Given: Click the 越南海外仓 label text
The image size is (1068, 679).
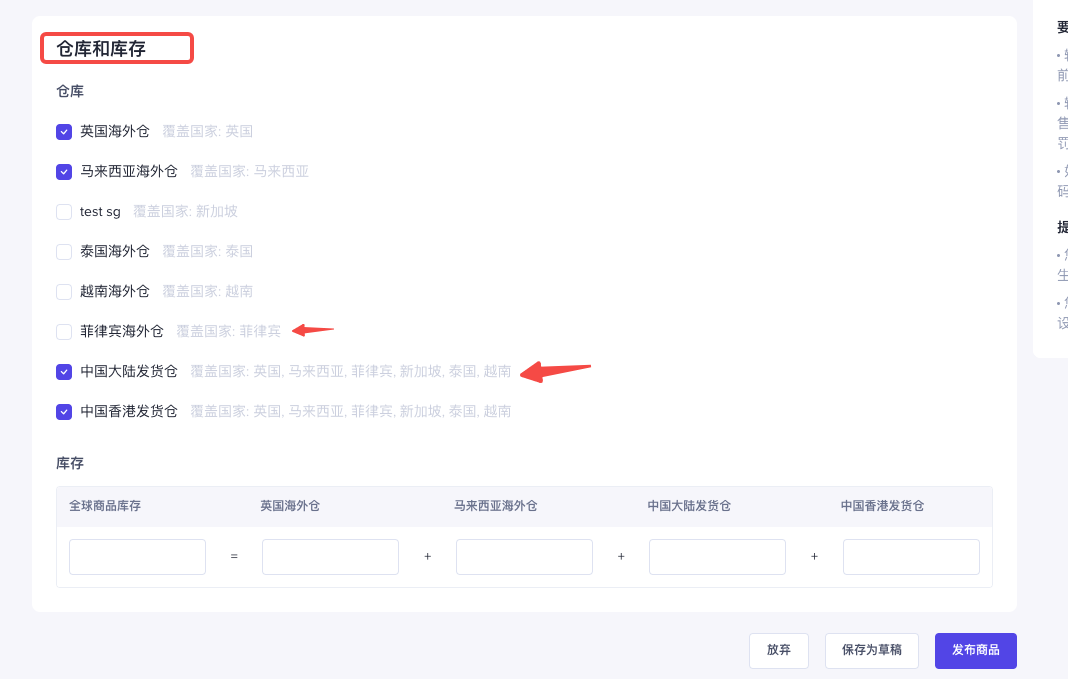Looking at the screenshot, I should (114, 291).
